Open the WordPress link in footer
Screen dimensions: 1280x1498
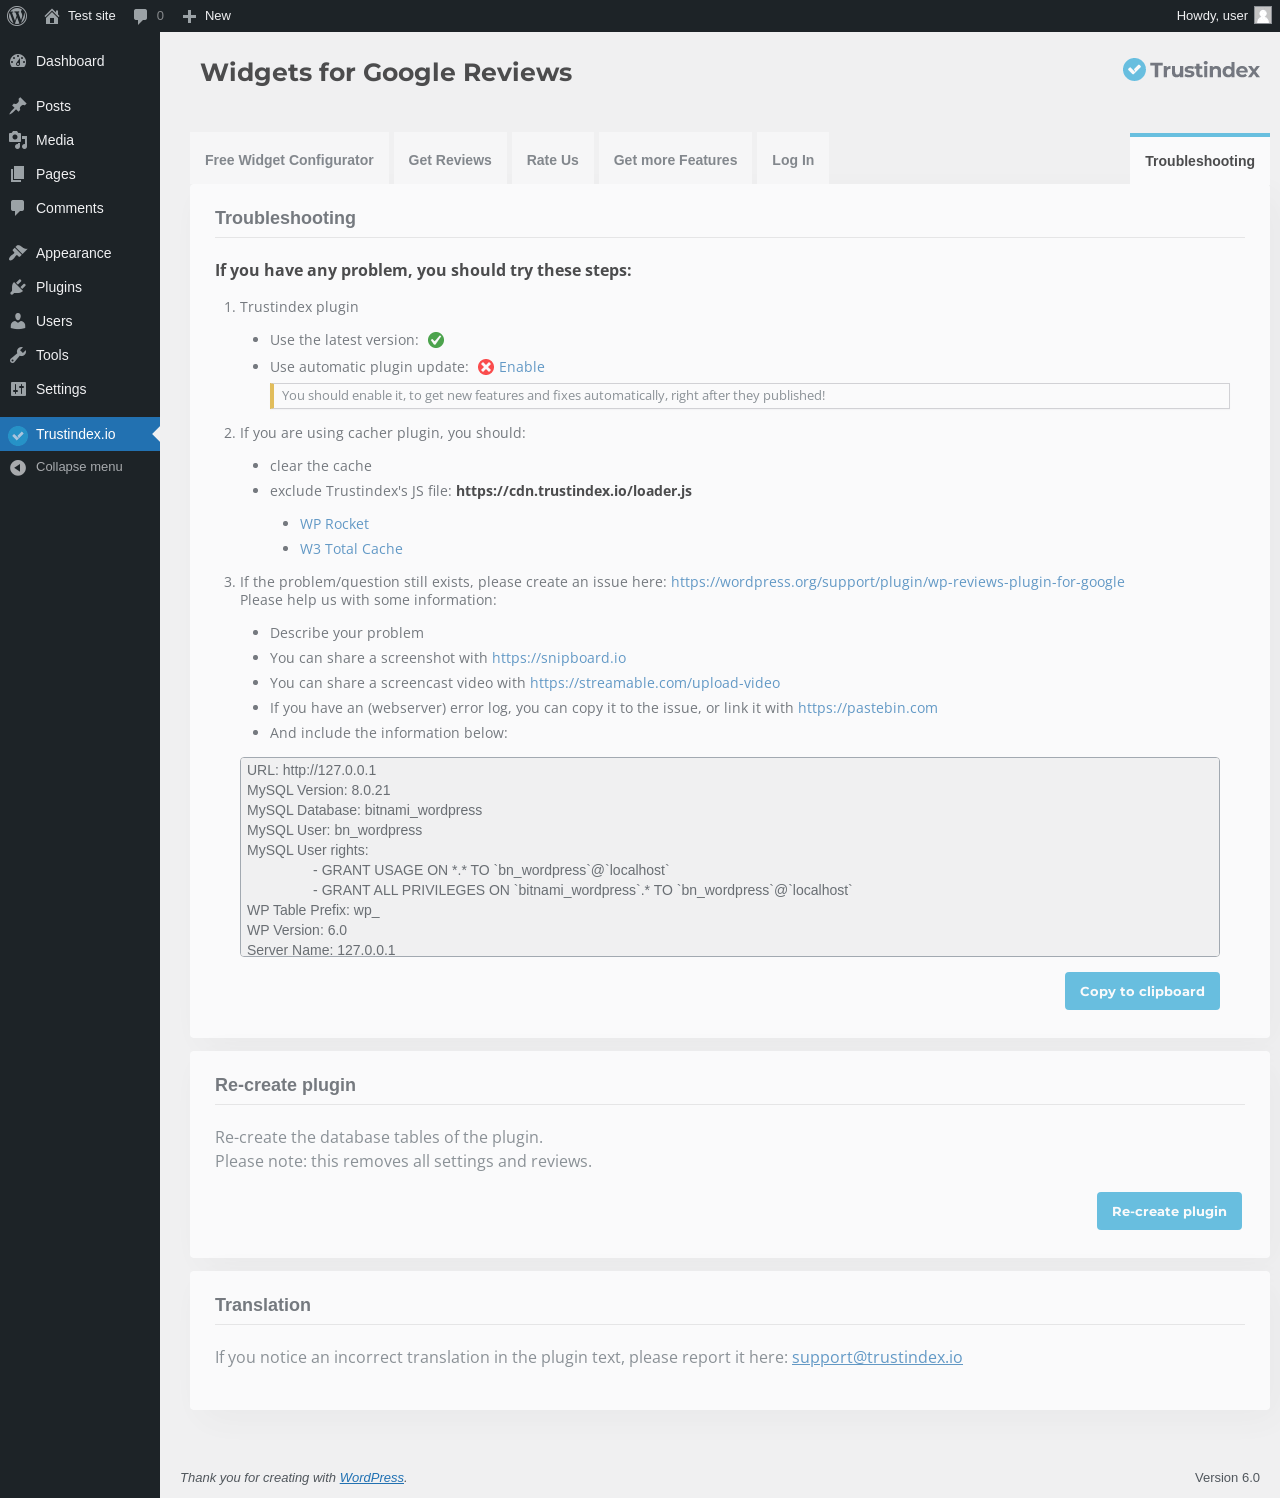(372, 1478)
